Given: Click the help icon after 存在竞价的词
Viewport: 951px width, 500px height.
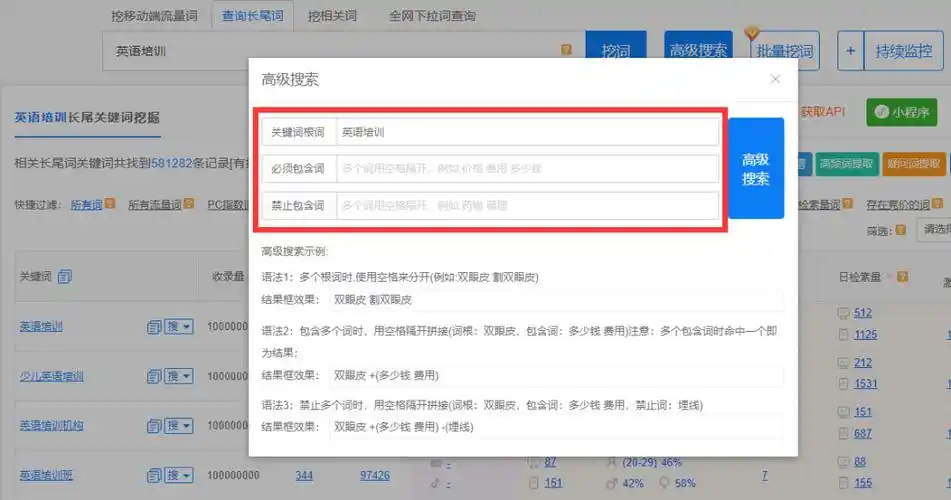Looking at the screenshot, I should click(x=937, y=204).
